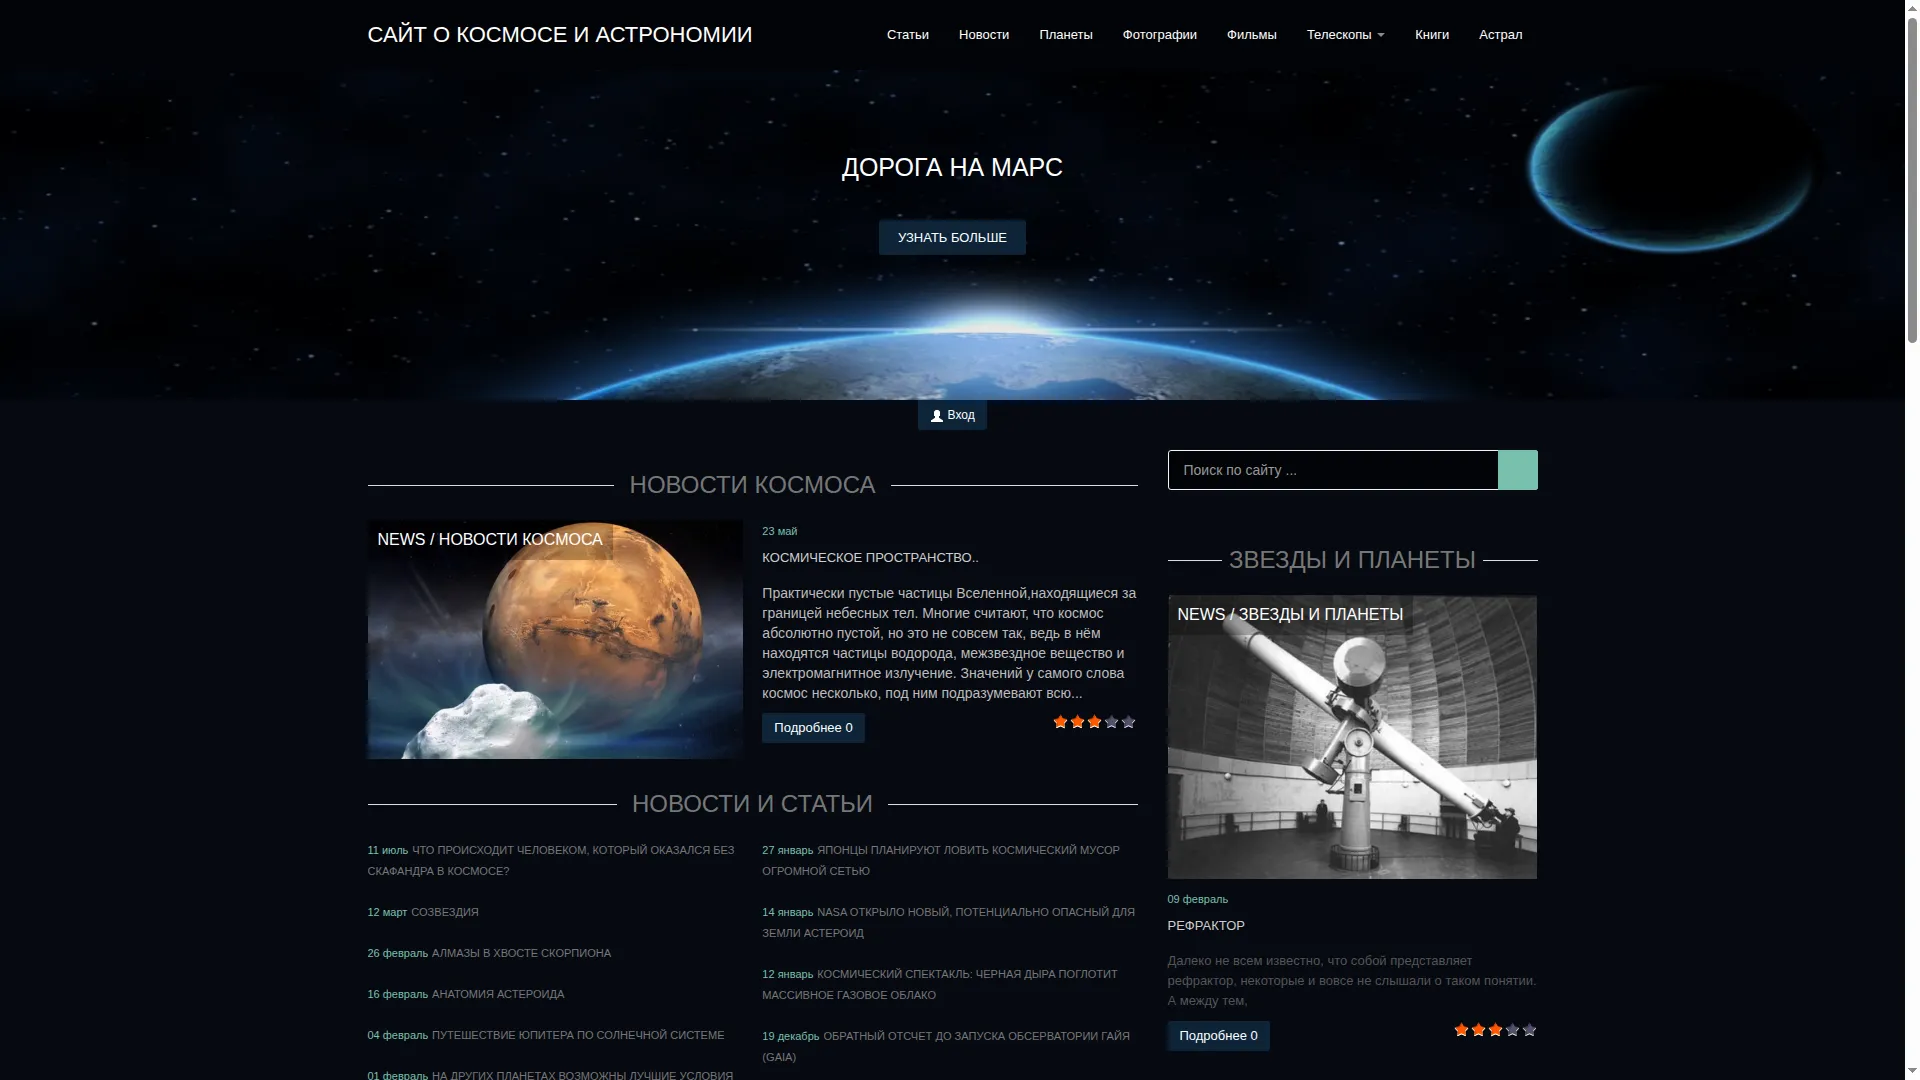Open the Планеты section
The width and height of the screenshot is (1920, 1080).
1065,35
